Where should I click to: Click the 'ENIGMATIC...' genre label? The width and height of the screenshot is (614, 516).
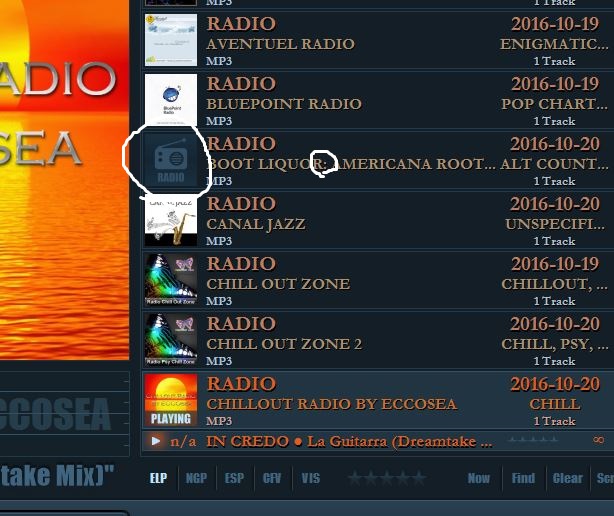pyautogui.click(x=554, y=44)
